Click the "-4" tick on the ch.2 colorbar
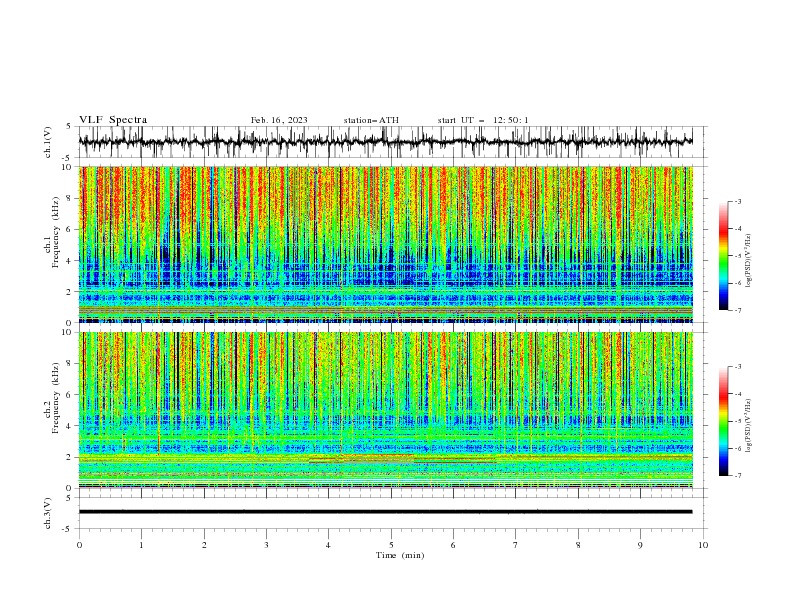The image size is (792, 612). tap(738, 394)
